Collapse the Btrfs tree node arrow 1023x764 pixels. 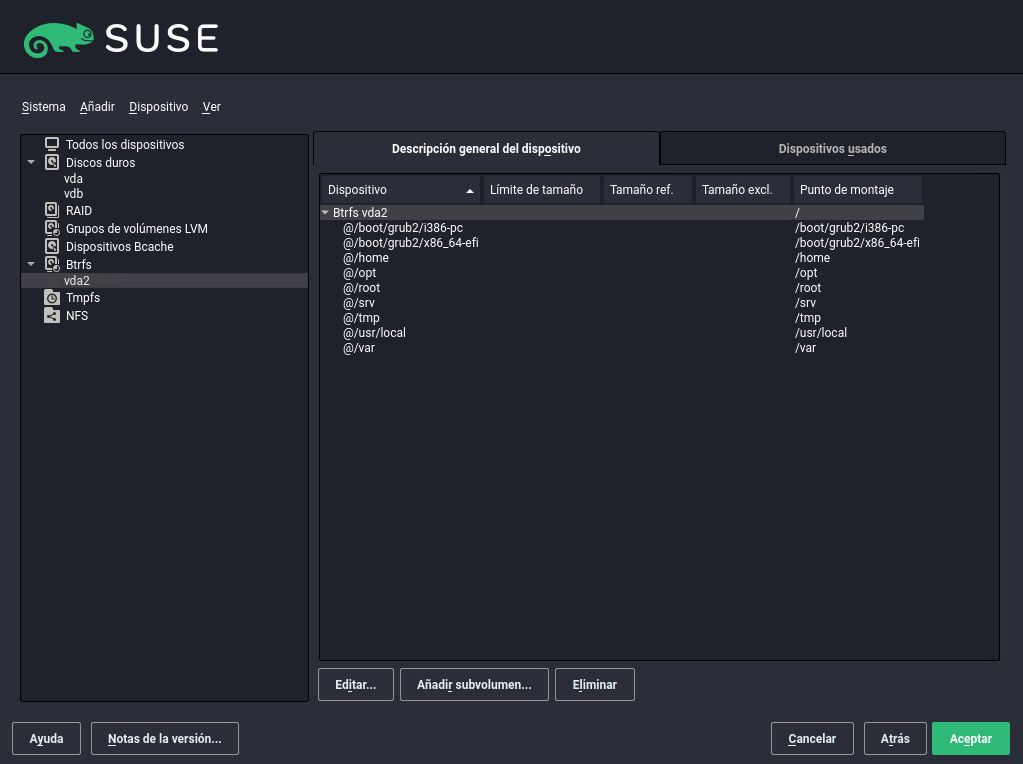[31, 264]
